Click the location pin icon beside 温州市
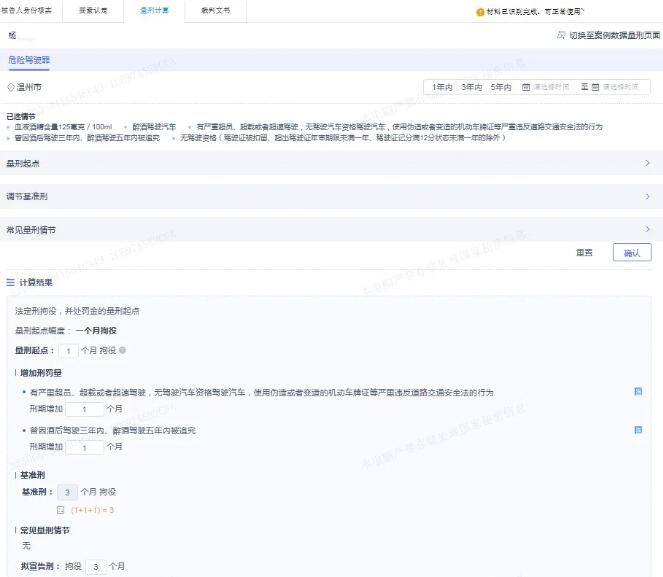 point(11,87)
